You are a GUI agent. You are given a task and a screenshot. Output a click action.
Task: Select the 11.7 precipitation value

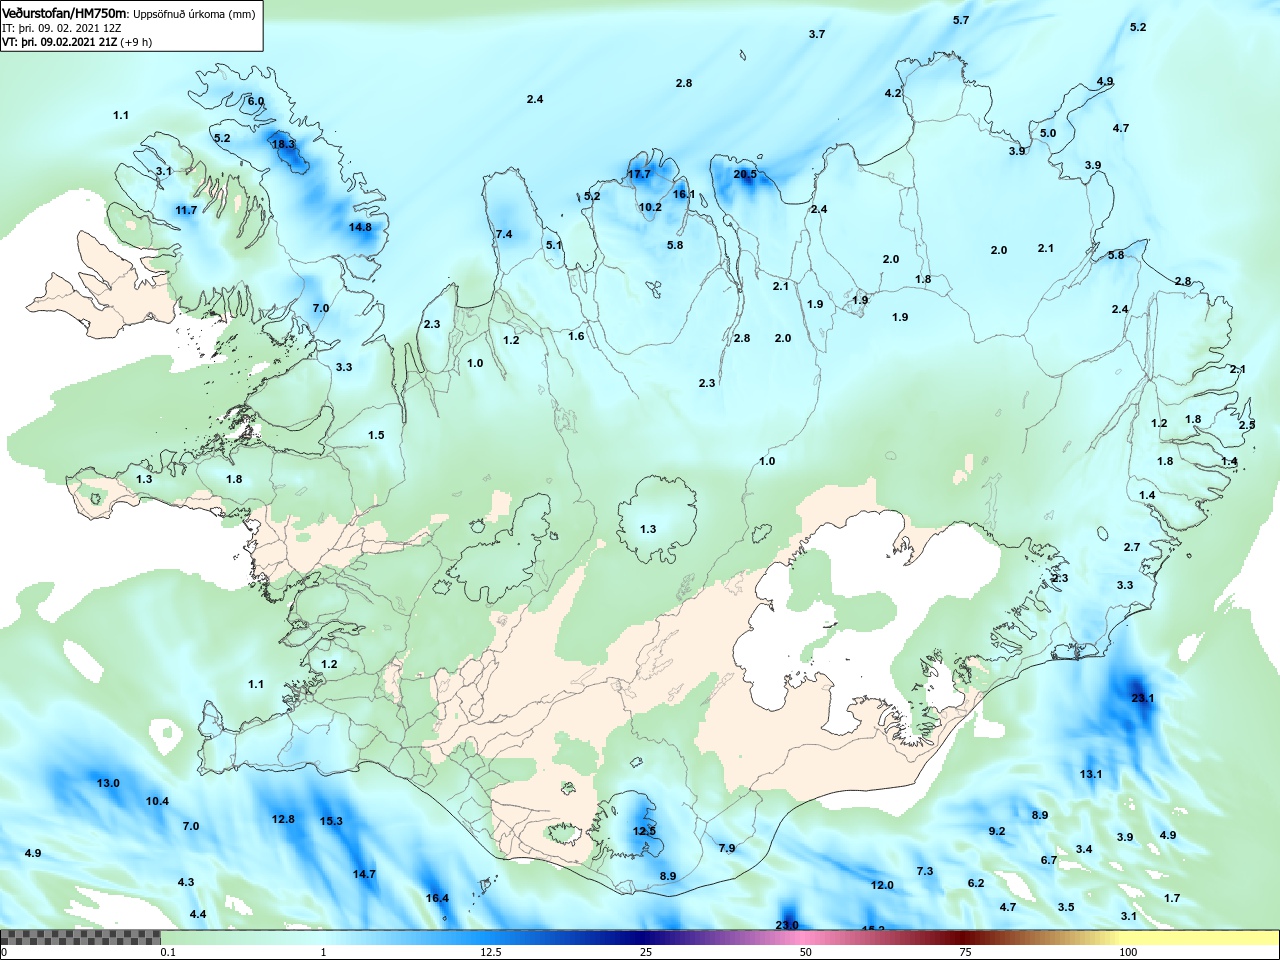coord(186,210)
